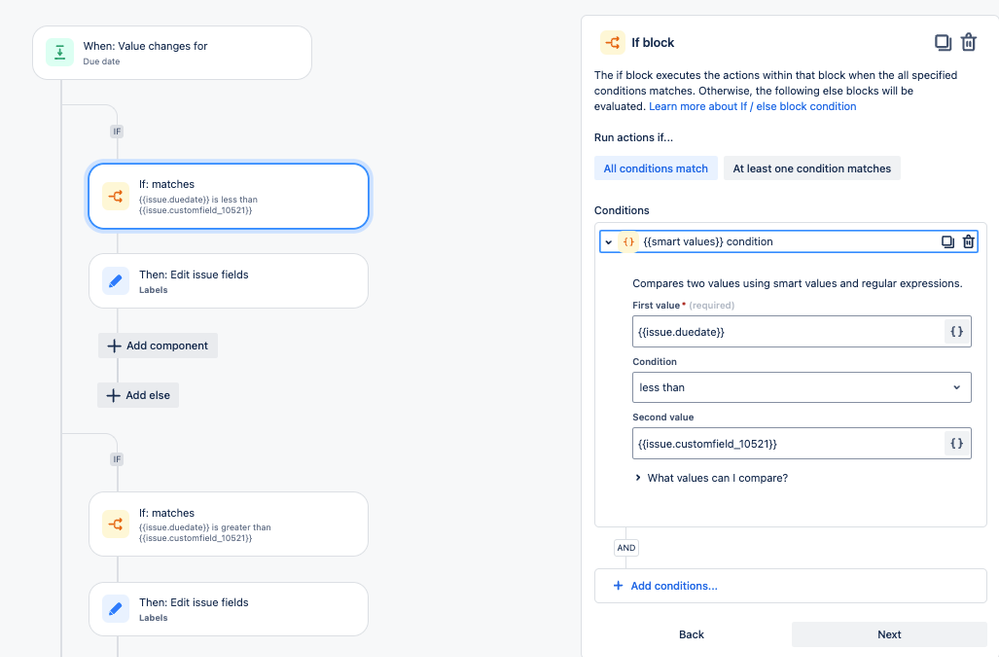Click the If block duplicate icon
The image size is (999, 657).
click(943, 43)
